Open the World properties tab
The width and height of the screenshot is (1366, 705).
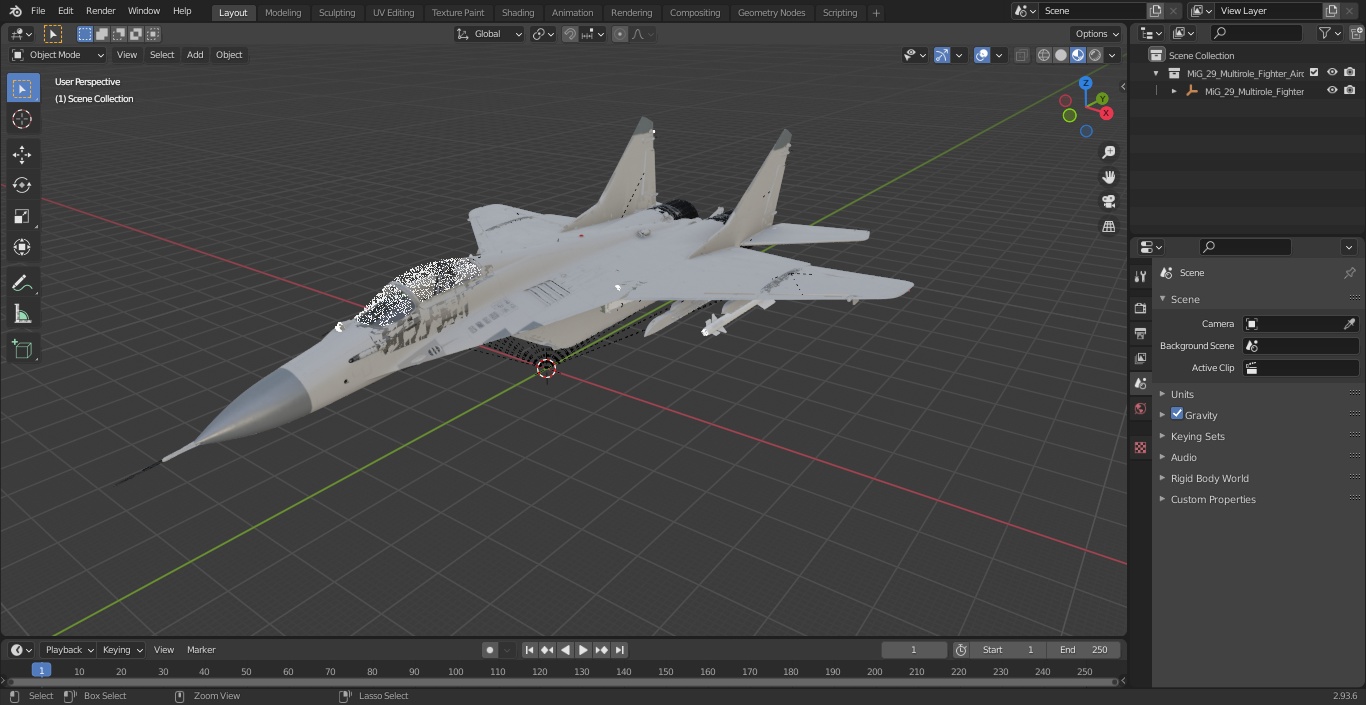click(1140, 408)
